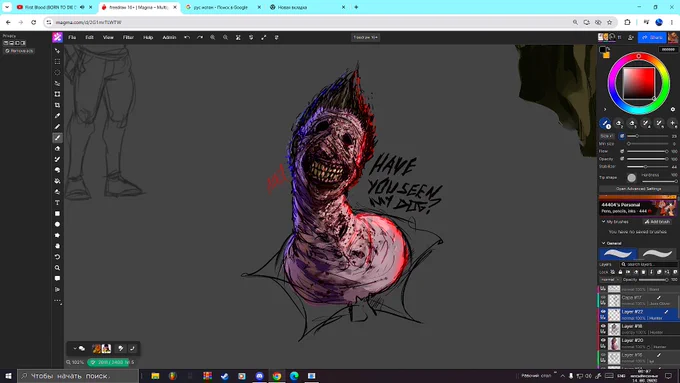This screenshot has height=383, width=680.
Task: Toggle lock transparent pixels icon
Action: (x=612, y=272)
